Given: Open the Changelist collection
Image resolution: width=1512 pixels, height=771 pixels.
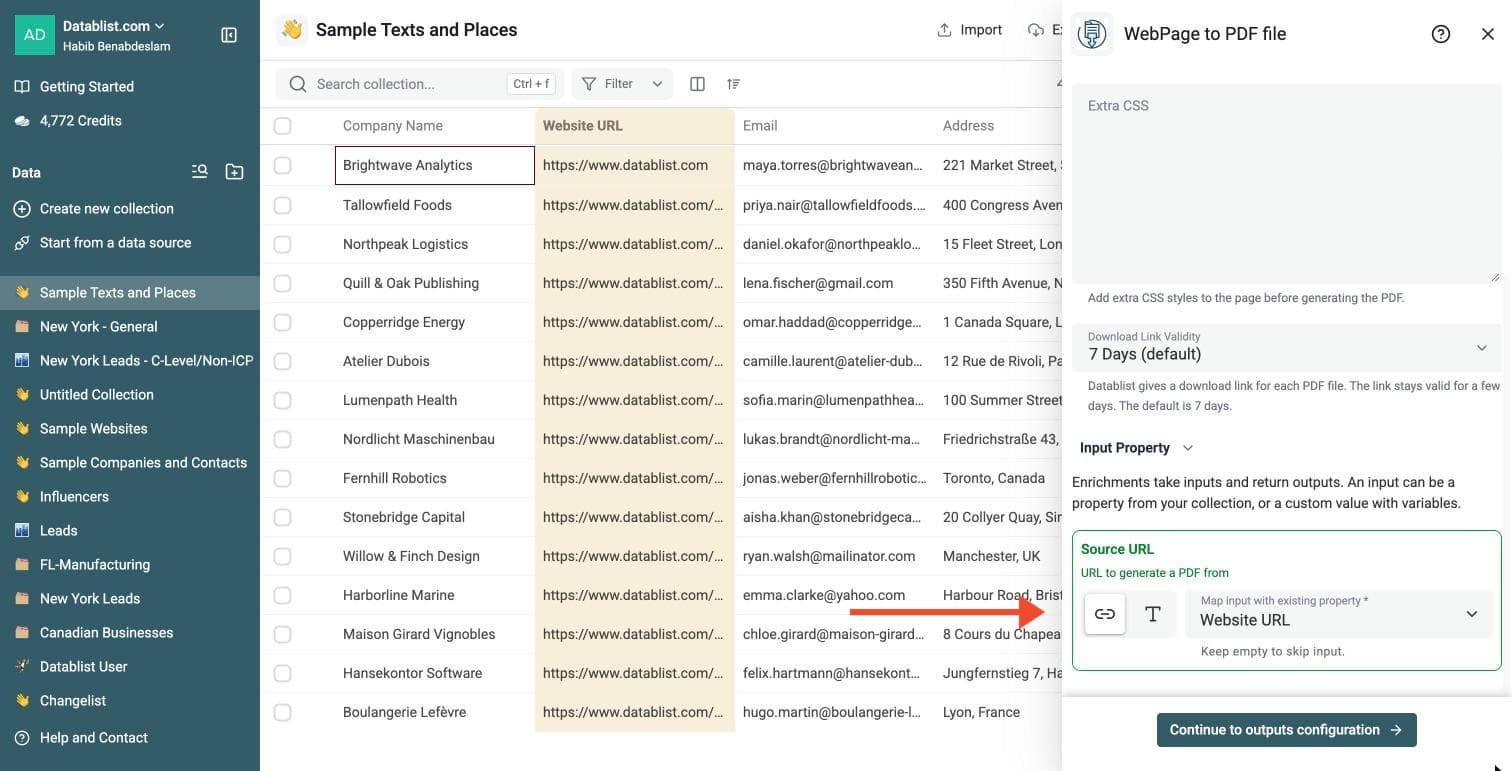Looking at the screenshot, I should (x=130, y=700).
